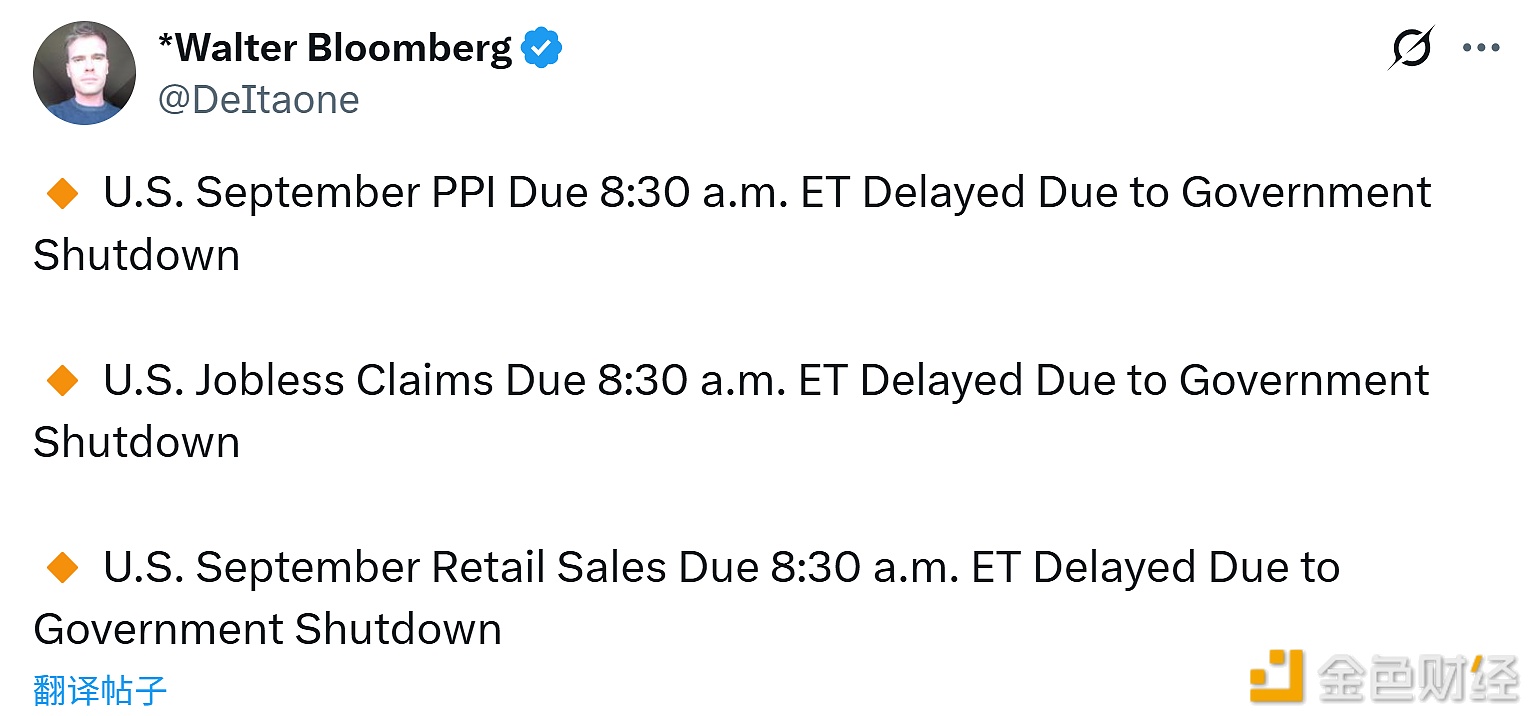Viewport: 1532px width, 716px height.
Task: Click 'Shutdown' under the PPI headline
Action: [137, 256]
